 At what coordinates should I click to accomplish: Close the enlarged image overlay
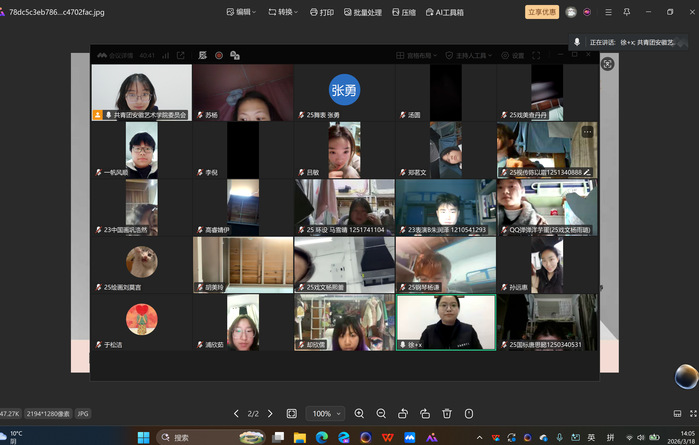607,64
